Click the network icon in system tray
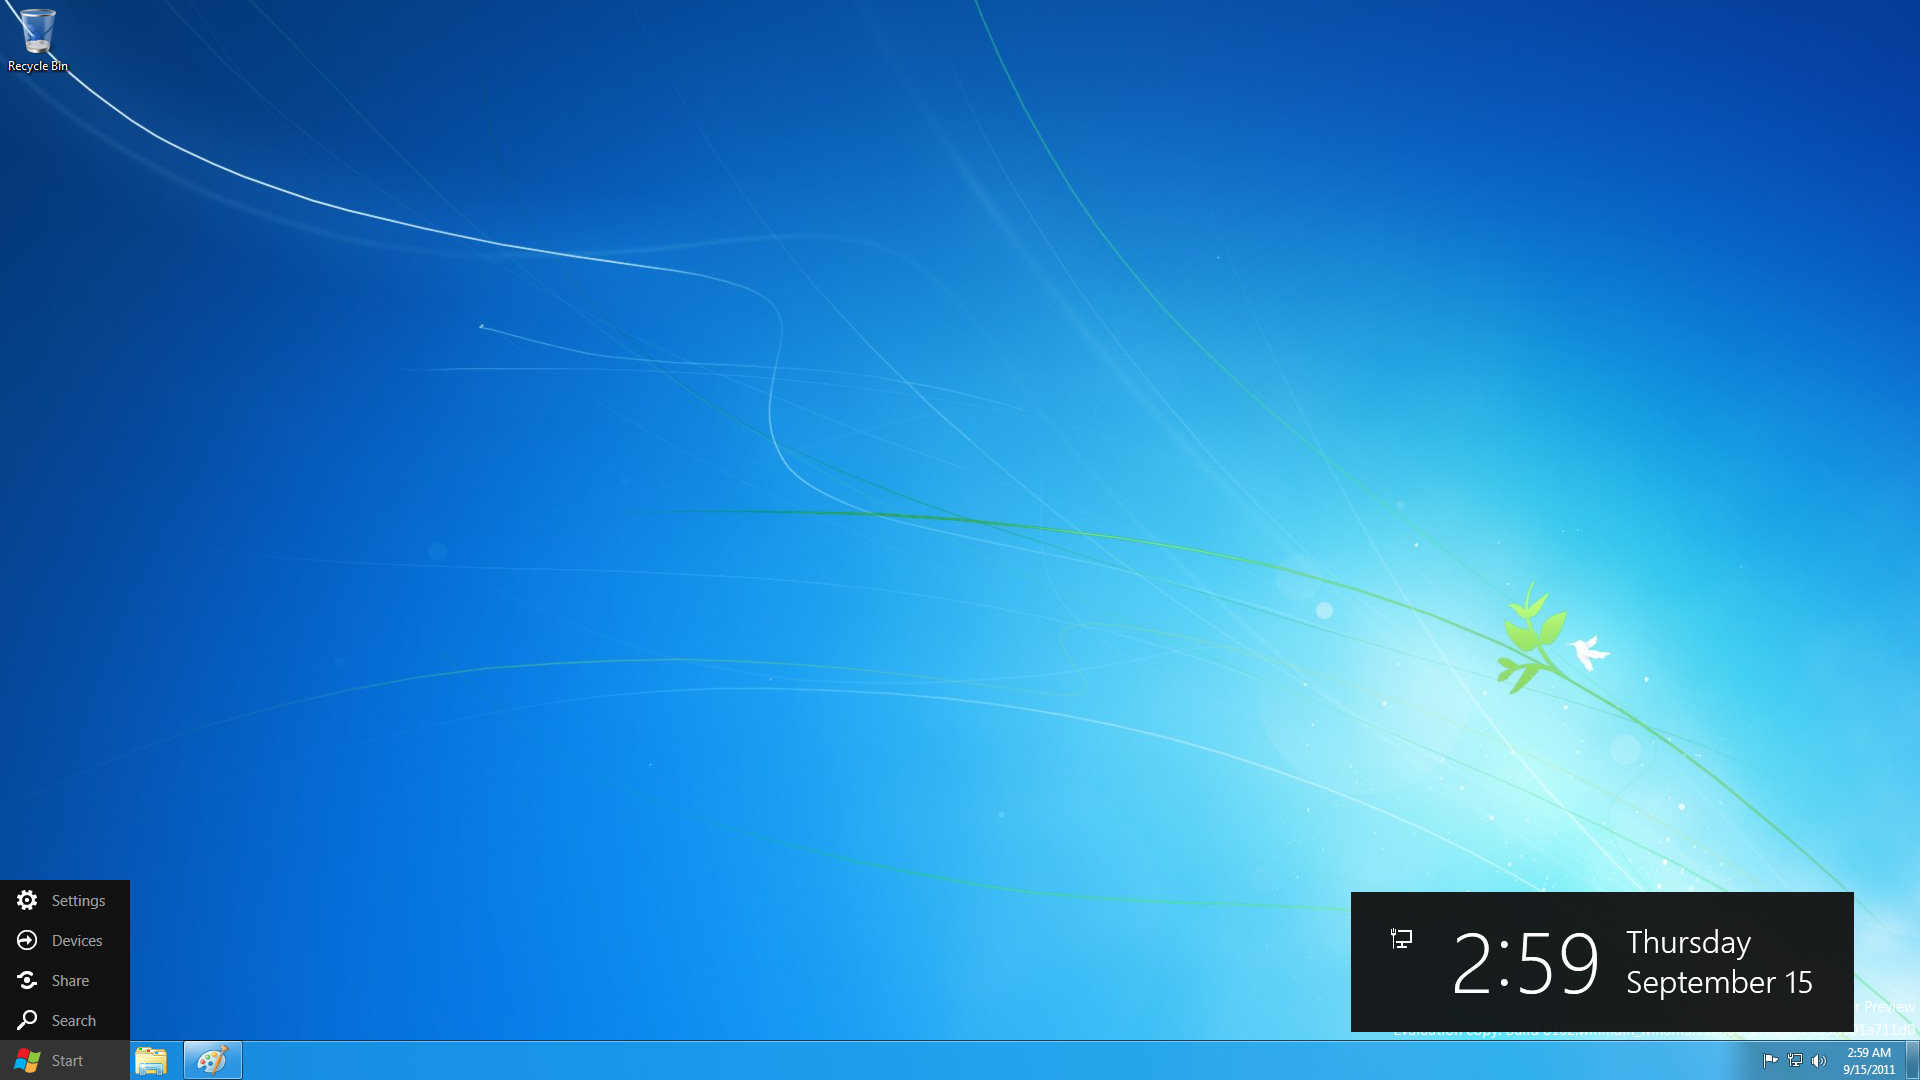 (x=1795, y=1060)
